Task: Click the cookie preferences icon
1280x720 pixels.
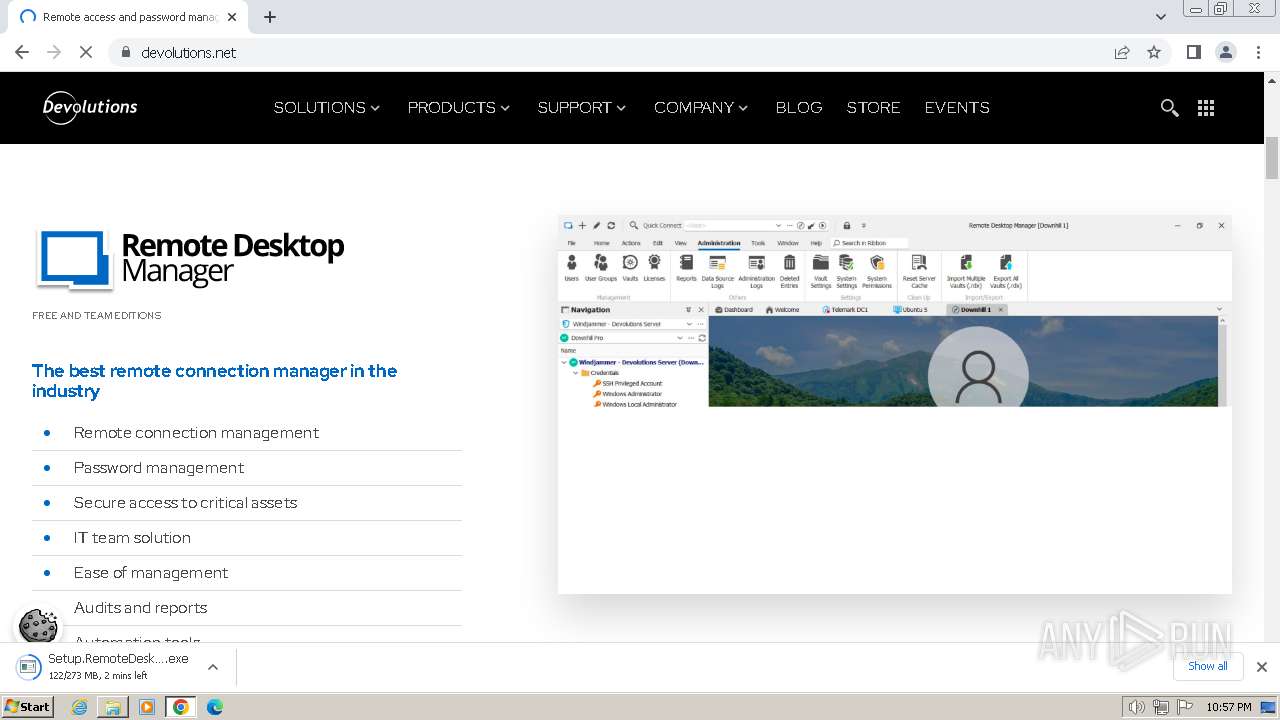Action: (38, 627)
